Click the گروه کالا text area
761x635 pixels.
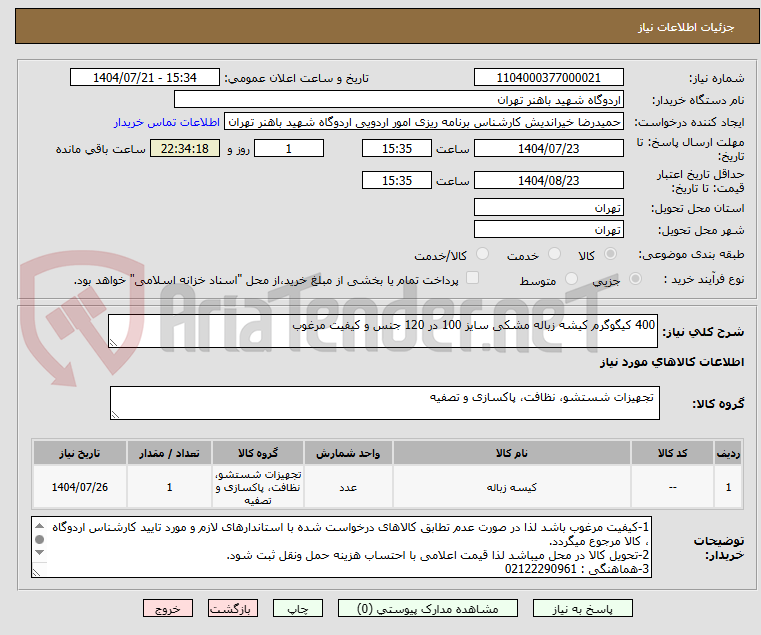click(385, 403)
